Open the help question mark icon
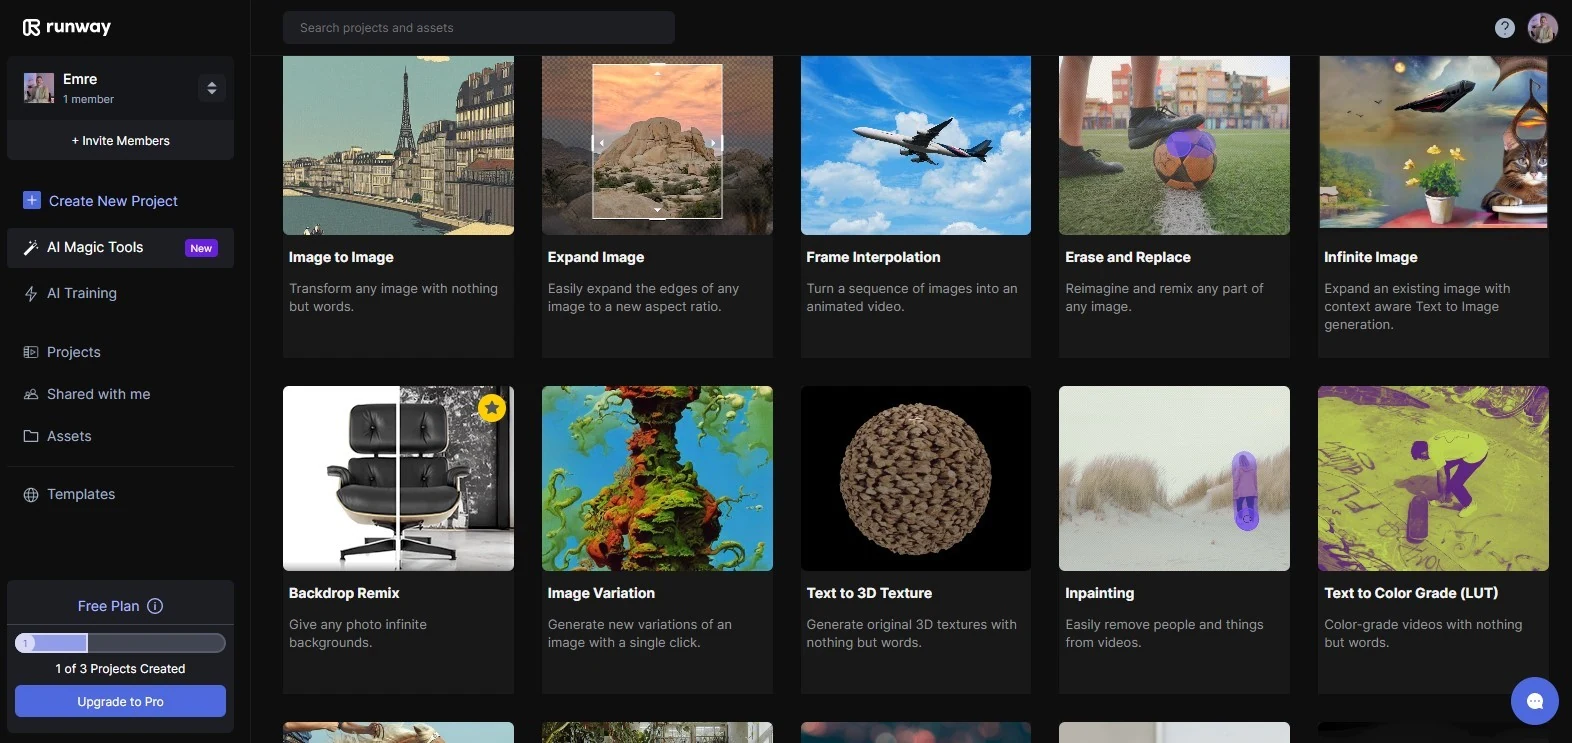This screenshot has height=743, width=1572. tap(1505, 28)
